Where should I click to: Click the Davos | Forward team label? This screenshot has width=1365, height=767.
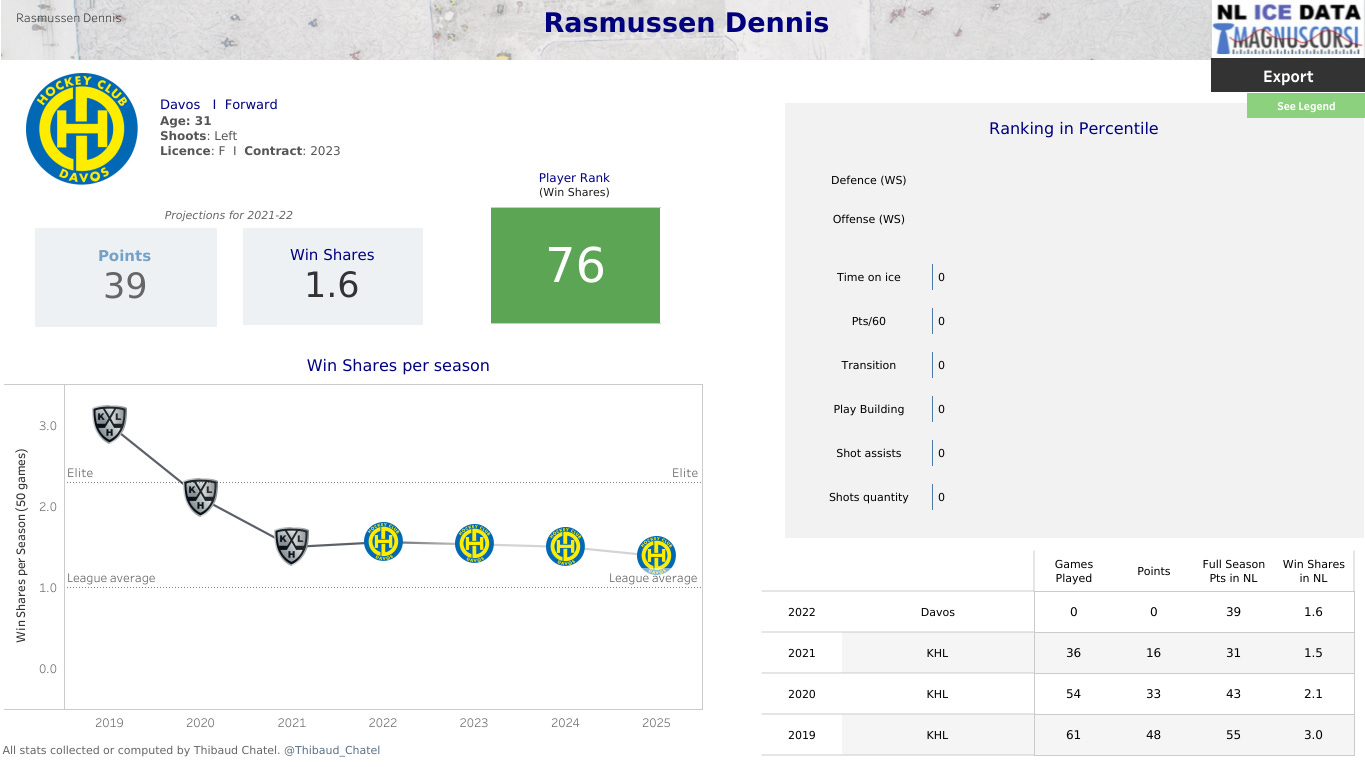point(219,104)
